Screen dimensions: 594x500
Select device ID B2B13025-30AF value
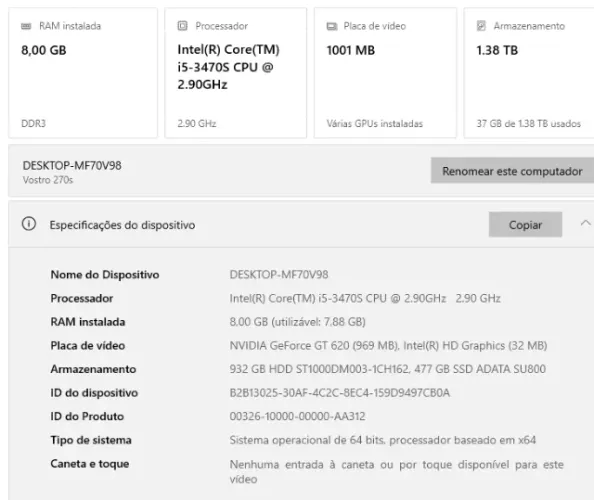coord(340,393)
